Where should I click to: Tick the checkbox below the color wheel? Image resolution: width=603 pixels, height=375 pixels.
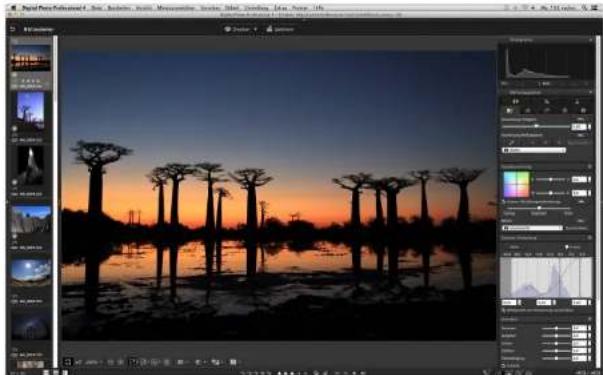(504, 202)
